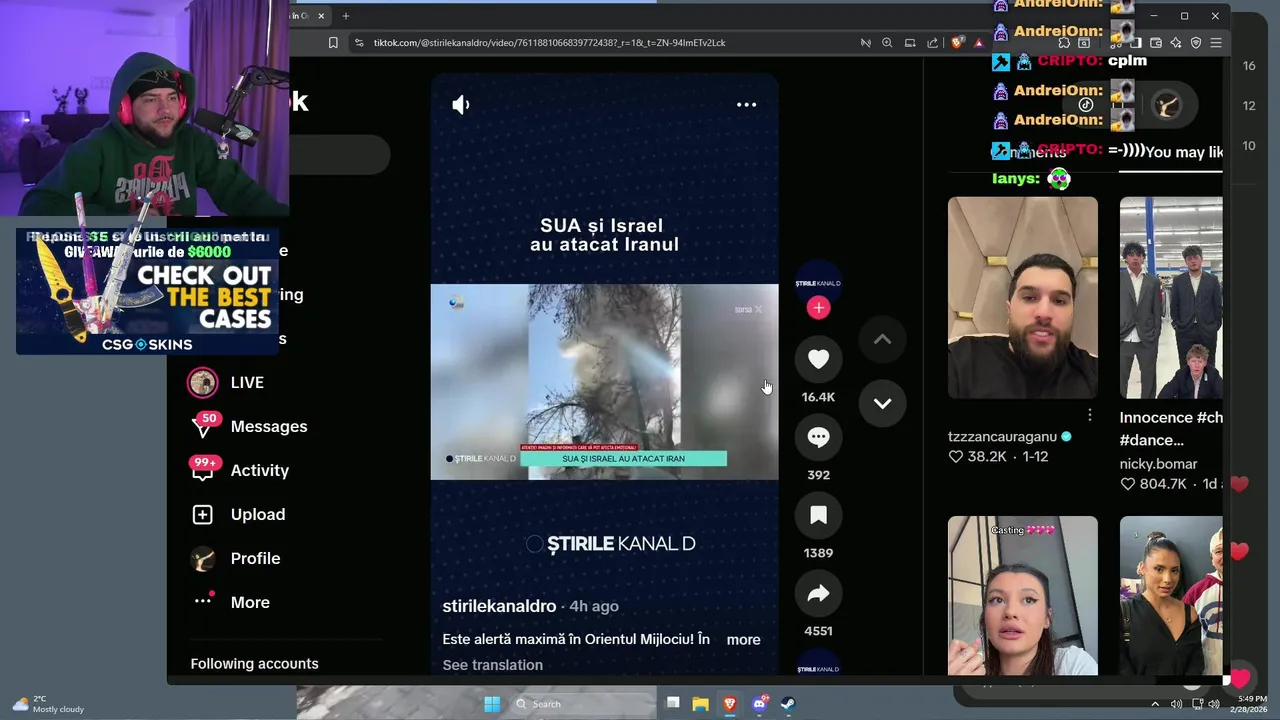
Task: Click the LIVE avatar icon in sidebar
Action: coord(203,382)
